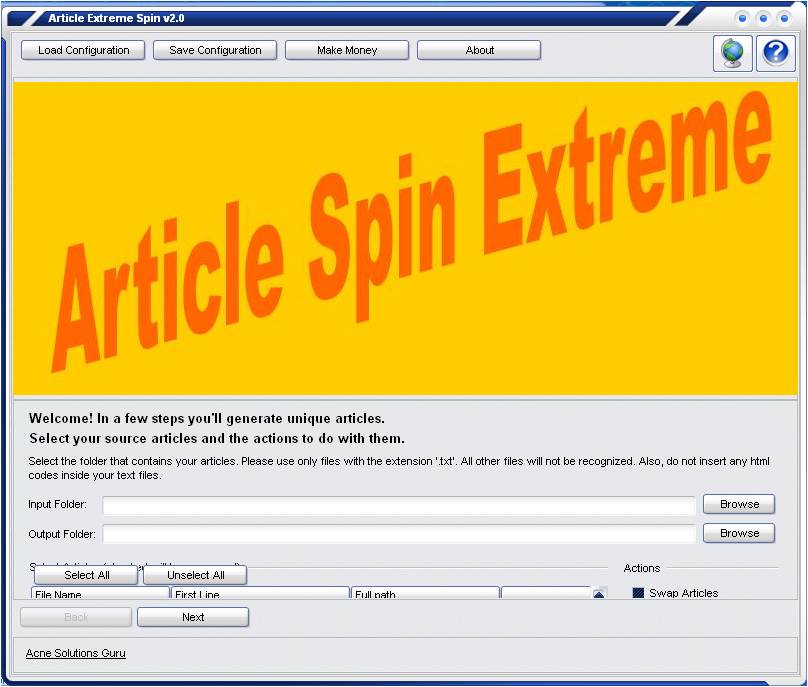The width and height of the screenshot is (808, 687).
Task: Open the blue question mark help icon
Action: (776, 53)
